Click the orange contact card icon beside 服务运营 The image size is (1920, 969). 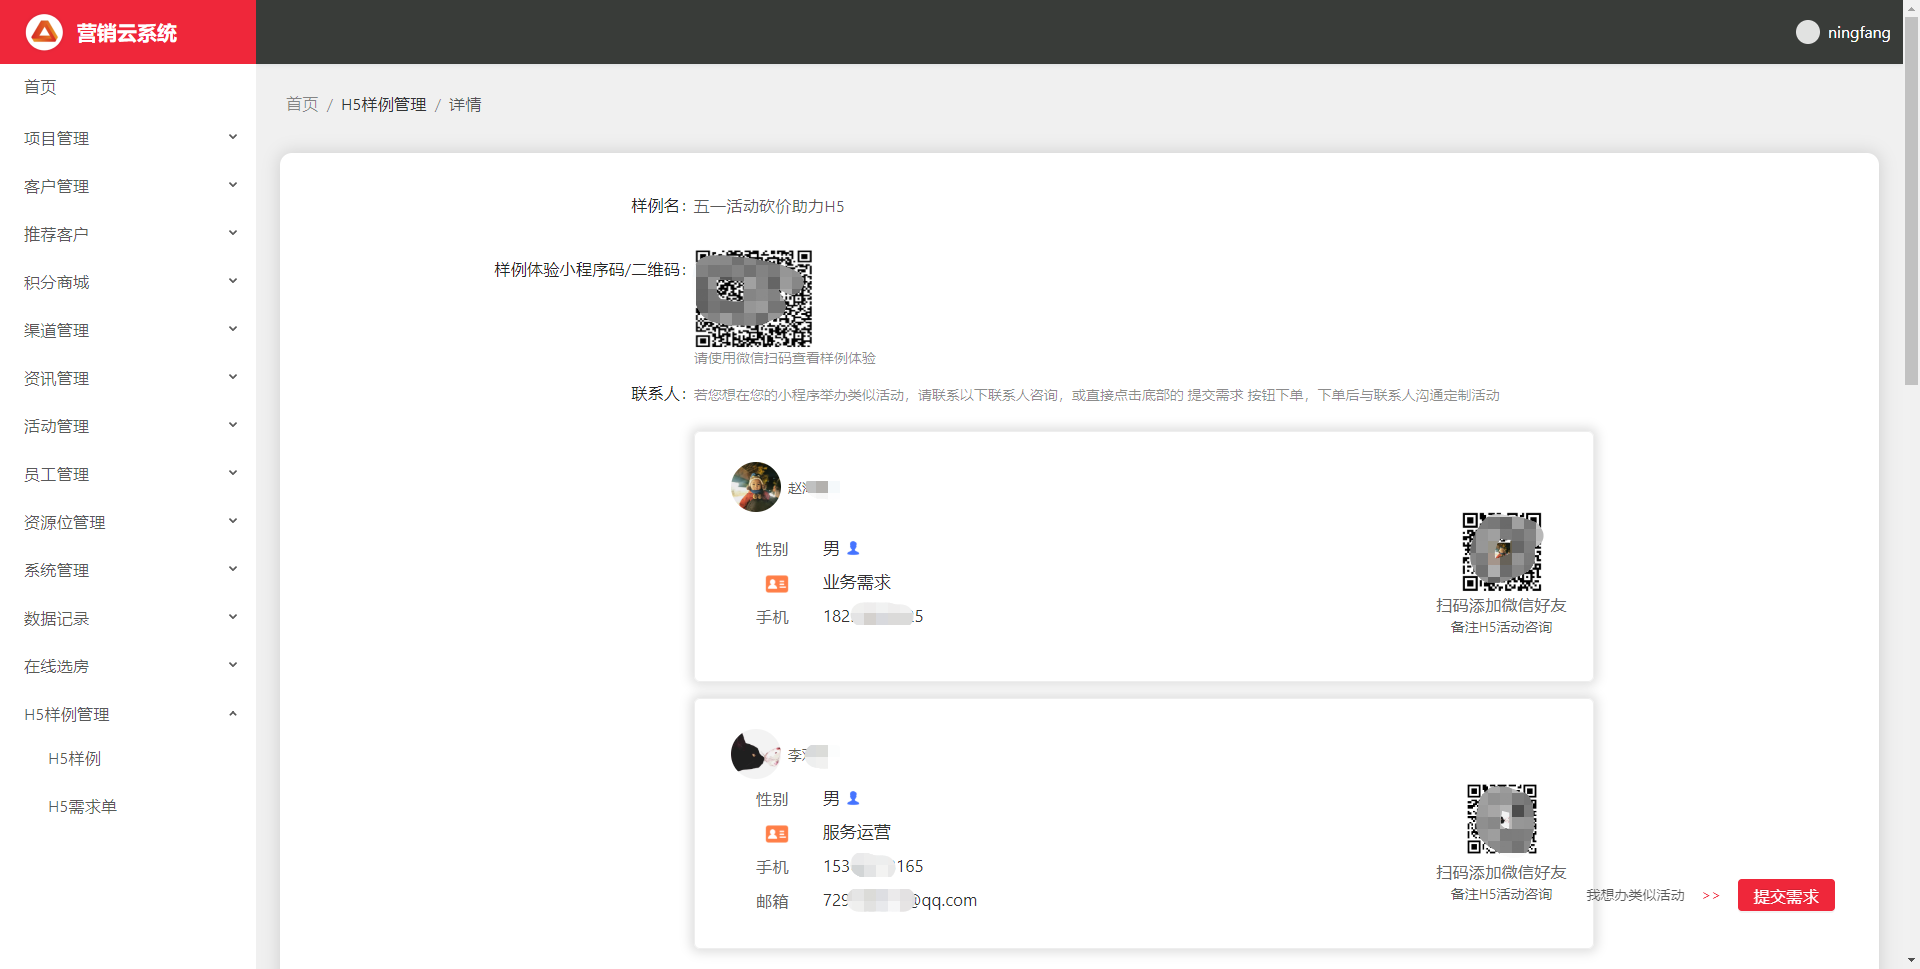(x=777, y=833)
